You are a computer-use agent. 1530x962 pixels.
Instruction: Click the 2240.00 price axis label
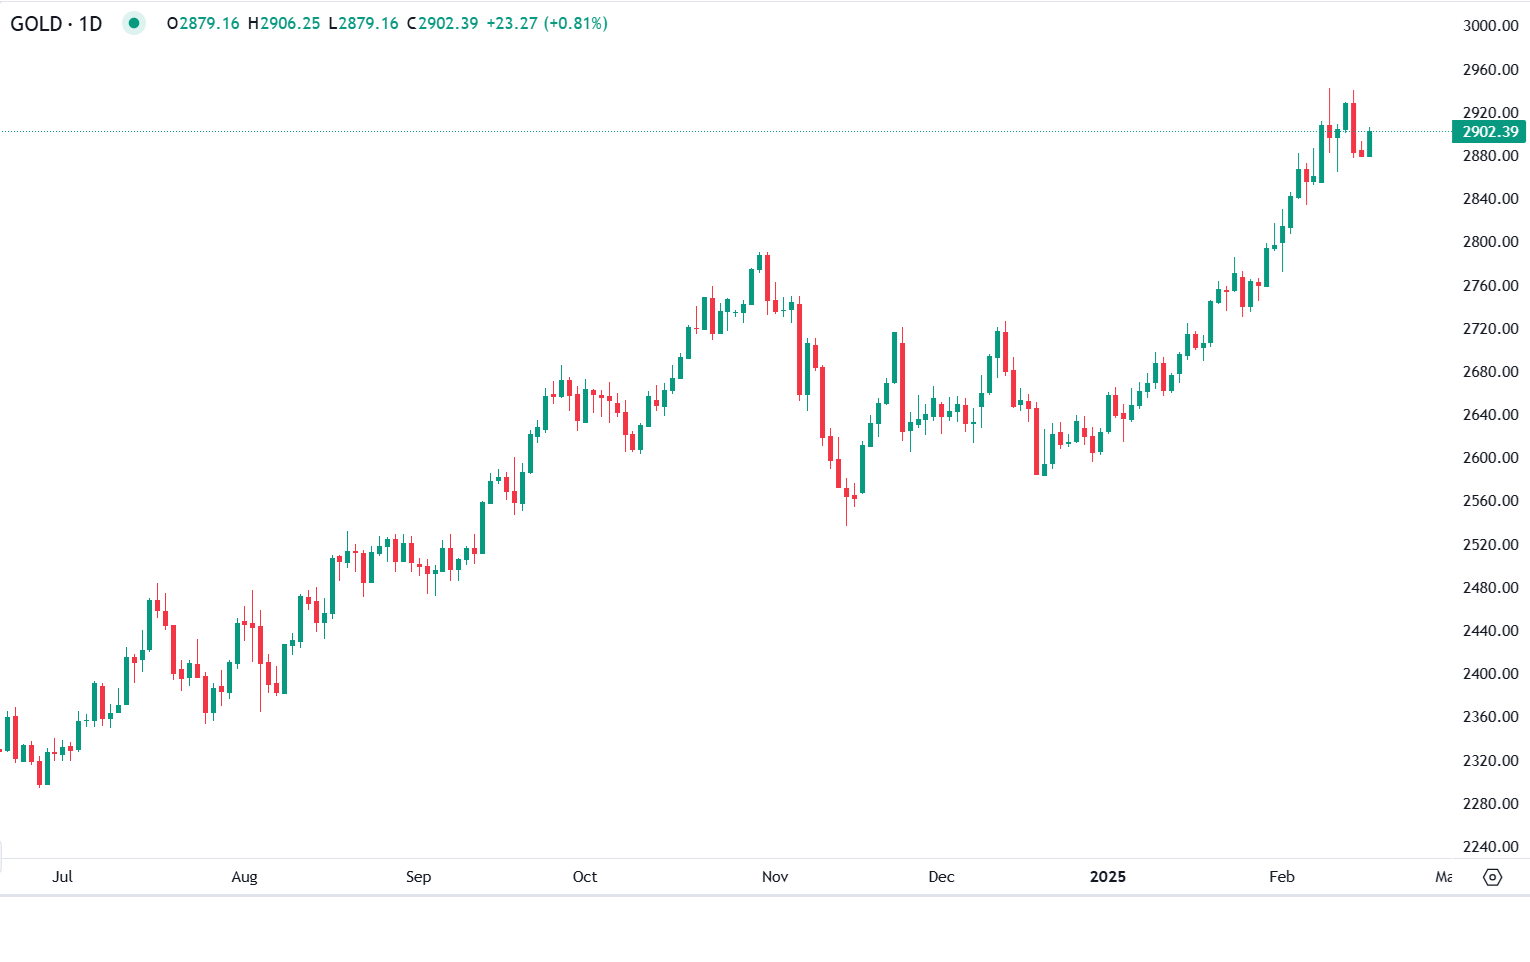1490,847
